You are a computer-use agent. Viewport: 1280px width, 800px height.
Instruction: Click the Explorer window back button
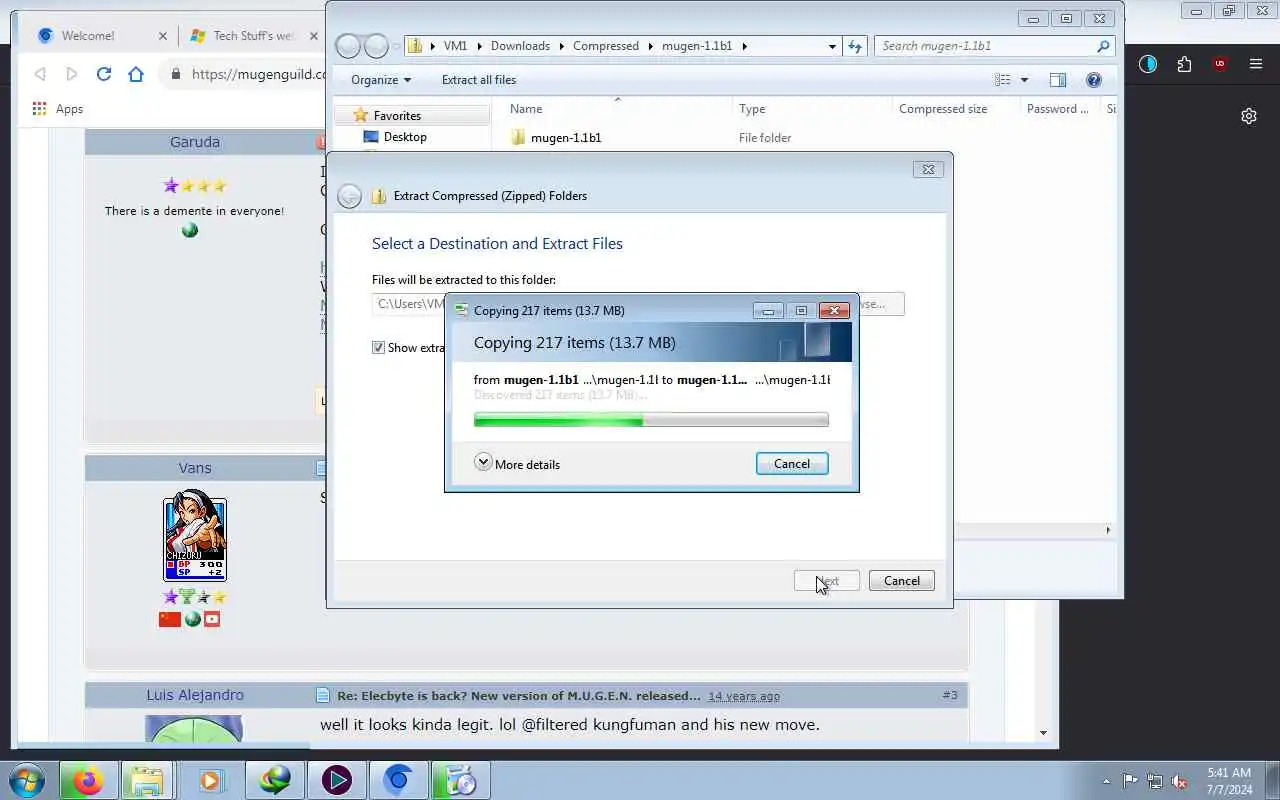348,46
